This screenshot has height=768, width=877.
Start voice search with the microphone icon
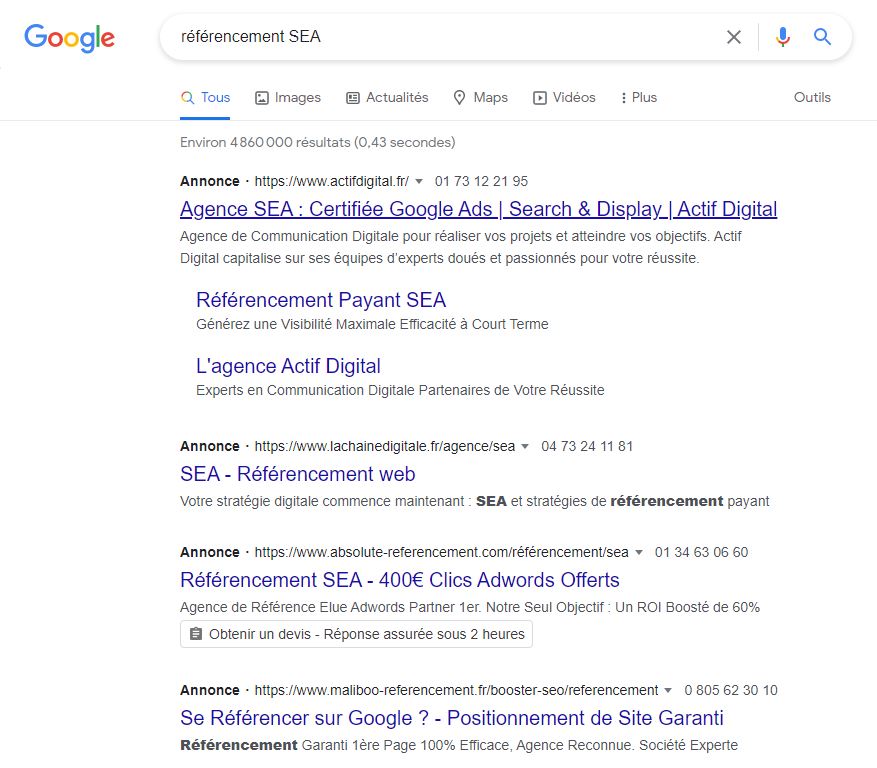(x=782, y=37)
